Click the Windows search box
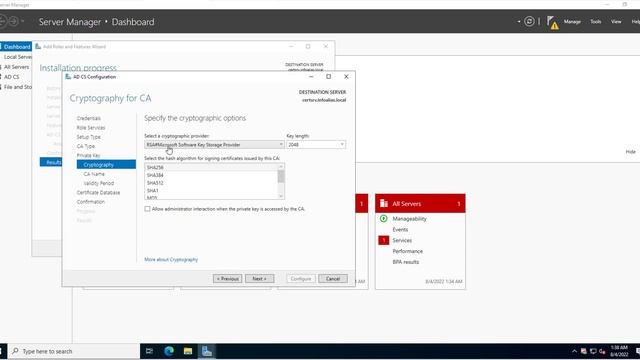 pyautogui.click(x=73, y=351)
